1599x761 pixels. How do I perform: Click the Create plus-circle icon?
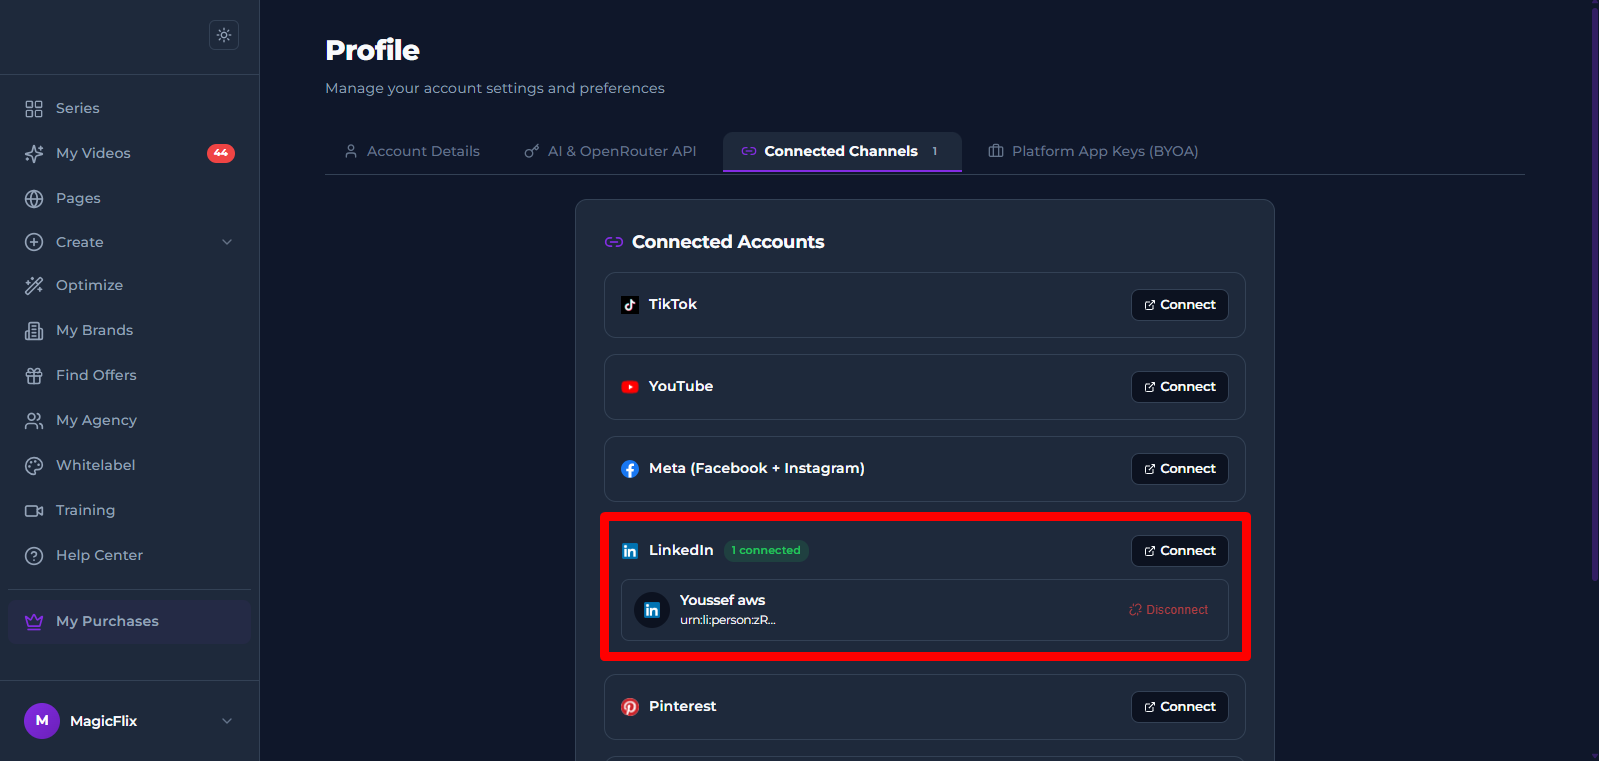pos(34,242)
